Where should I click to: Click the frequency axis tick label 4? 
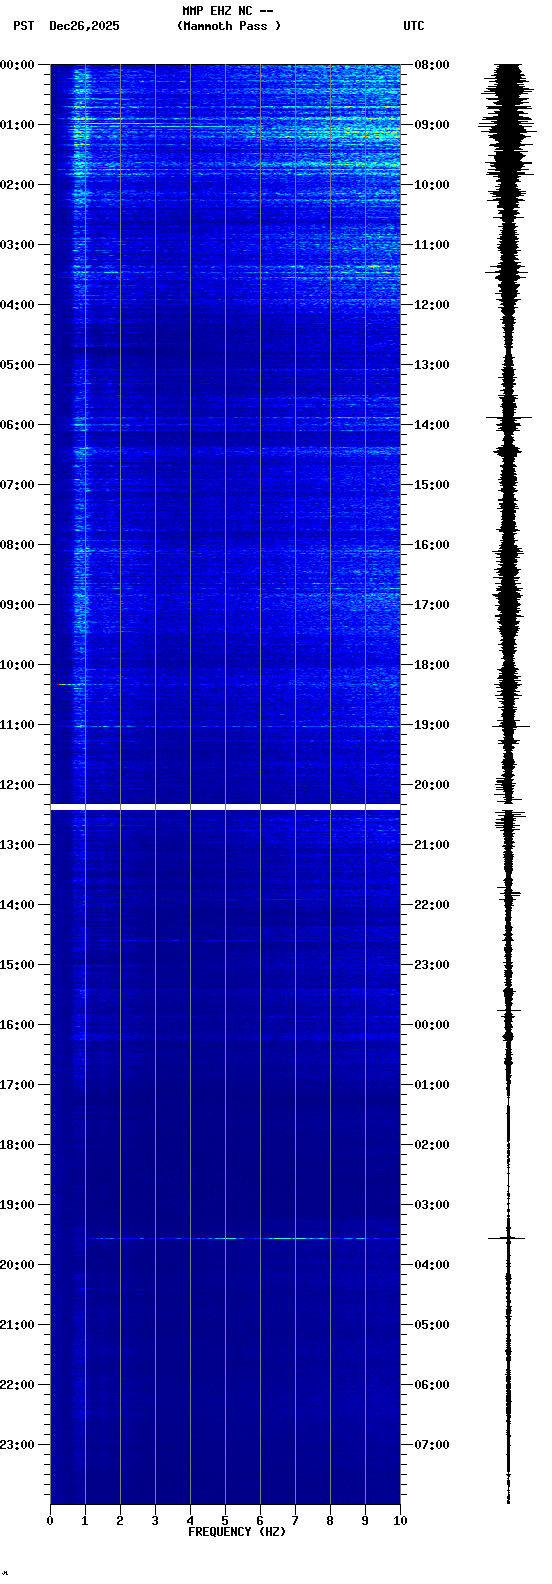190,1521
